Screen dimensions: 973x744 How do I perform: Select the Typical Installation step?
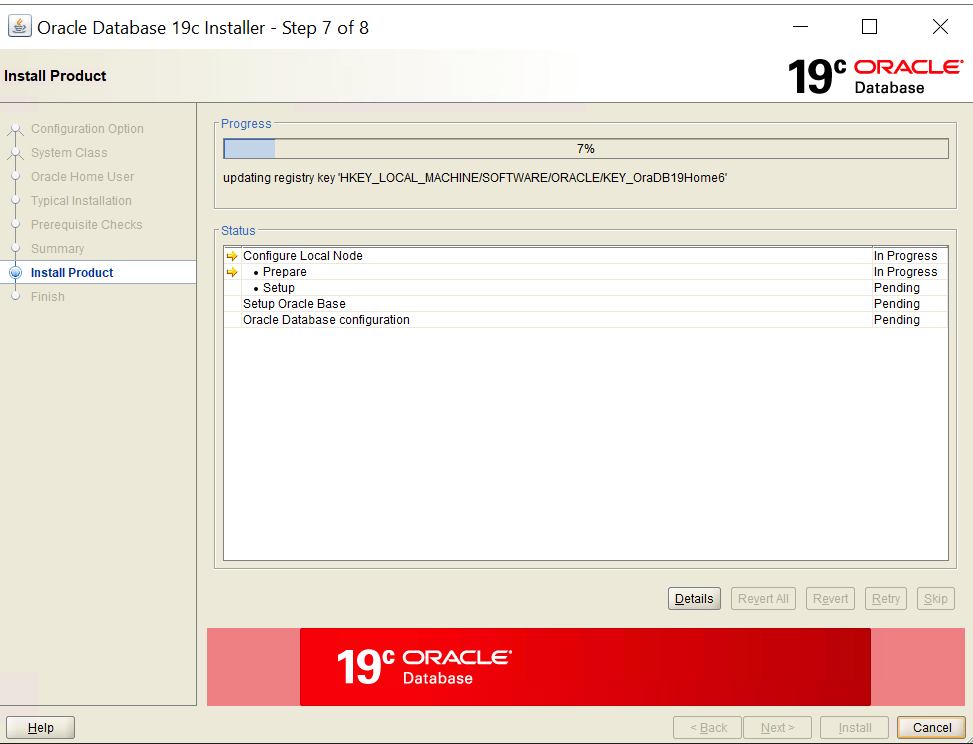click(x=81, y=200)
